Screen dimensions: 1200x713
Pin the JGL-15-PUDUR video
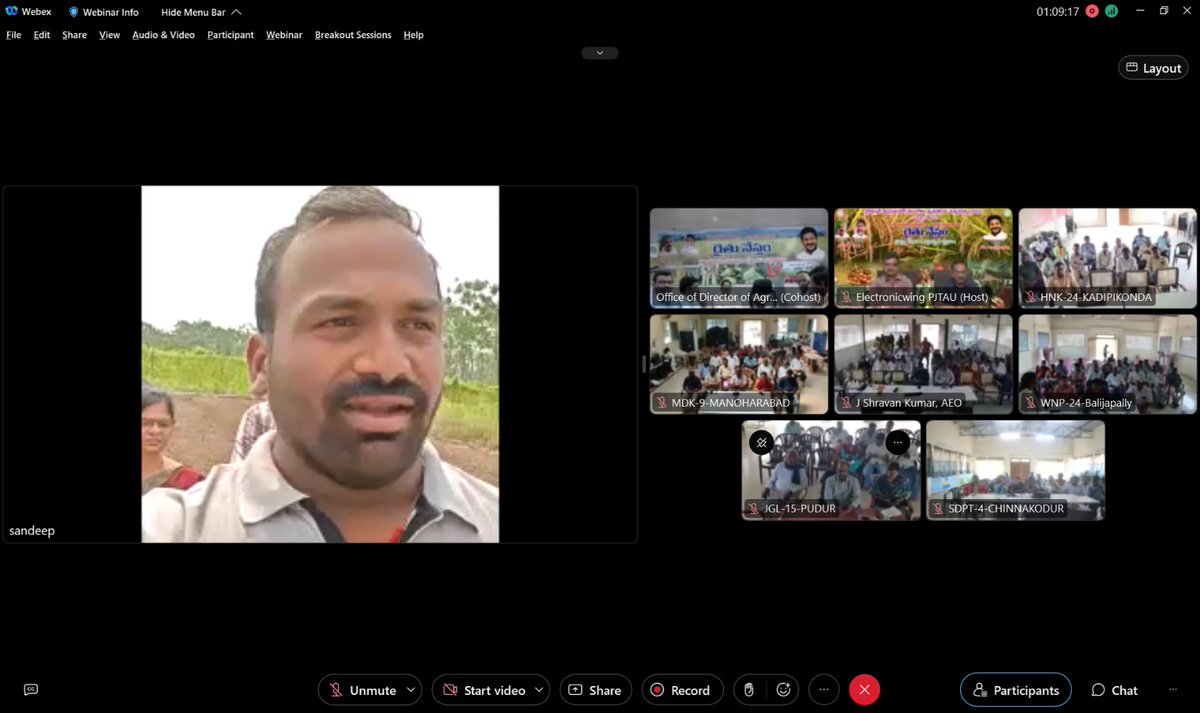[x=761, y=442]
